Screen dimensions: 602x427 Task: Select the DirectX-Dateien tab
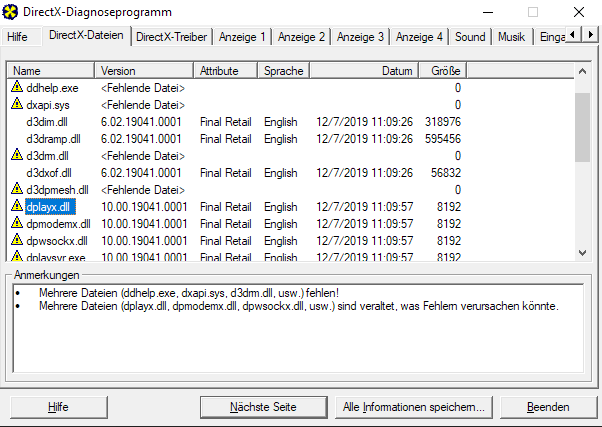[86, 35]
